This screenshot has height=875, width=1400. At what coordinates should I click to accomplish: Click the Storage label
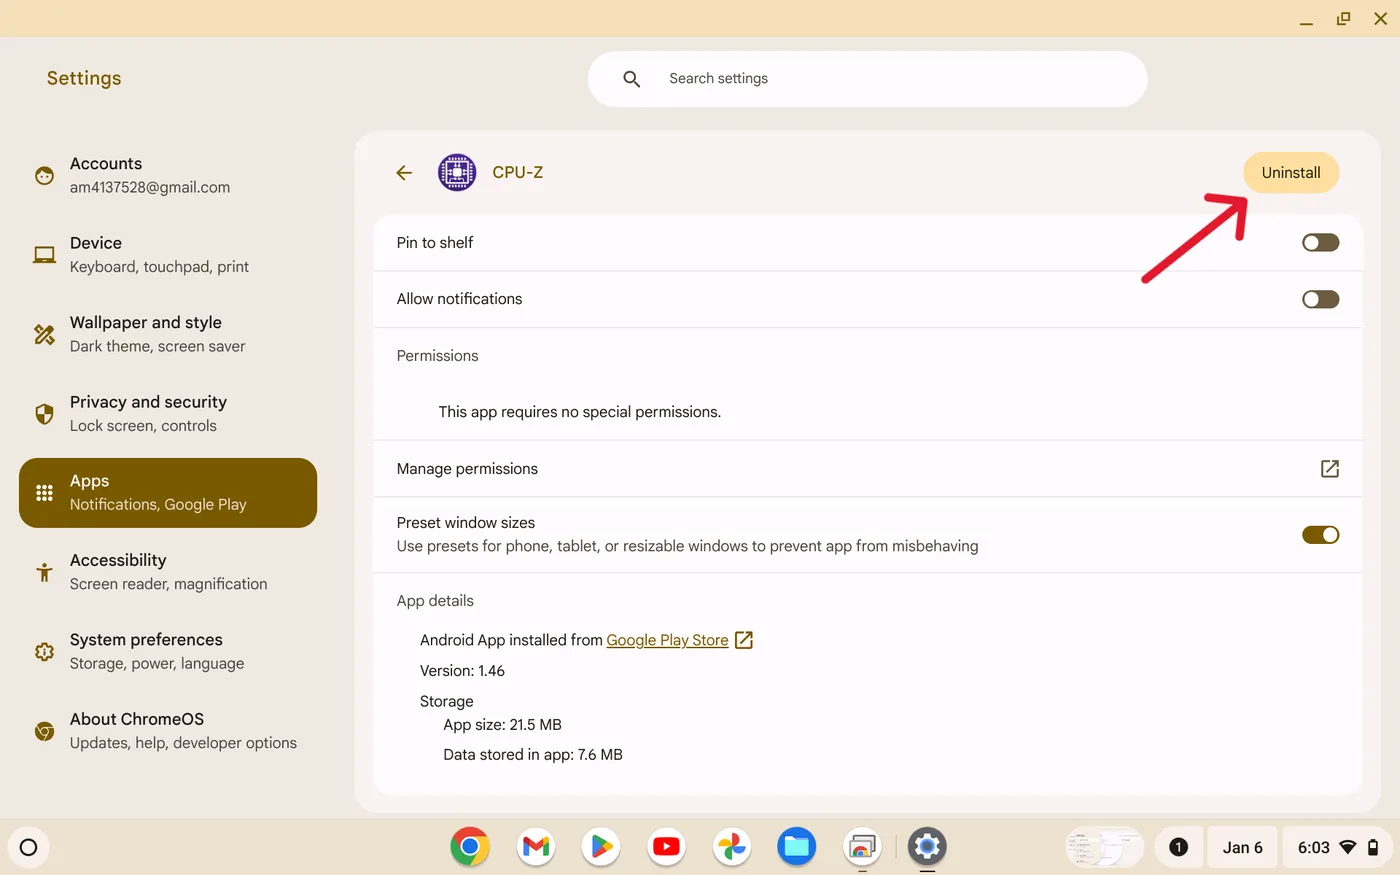point(447,702)
